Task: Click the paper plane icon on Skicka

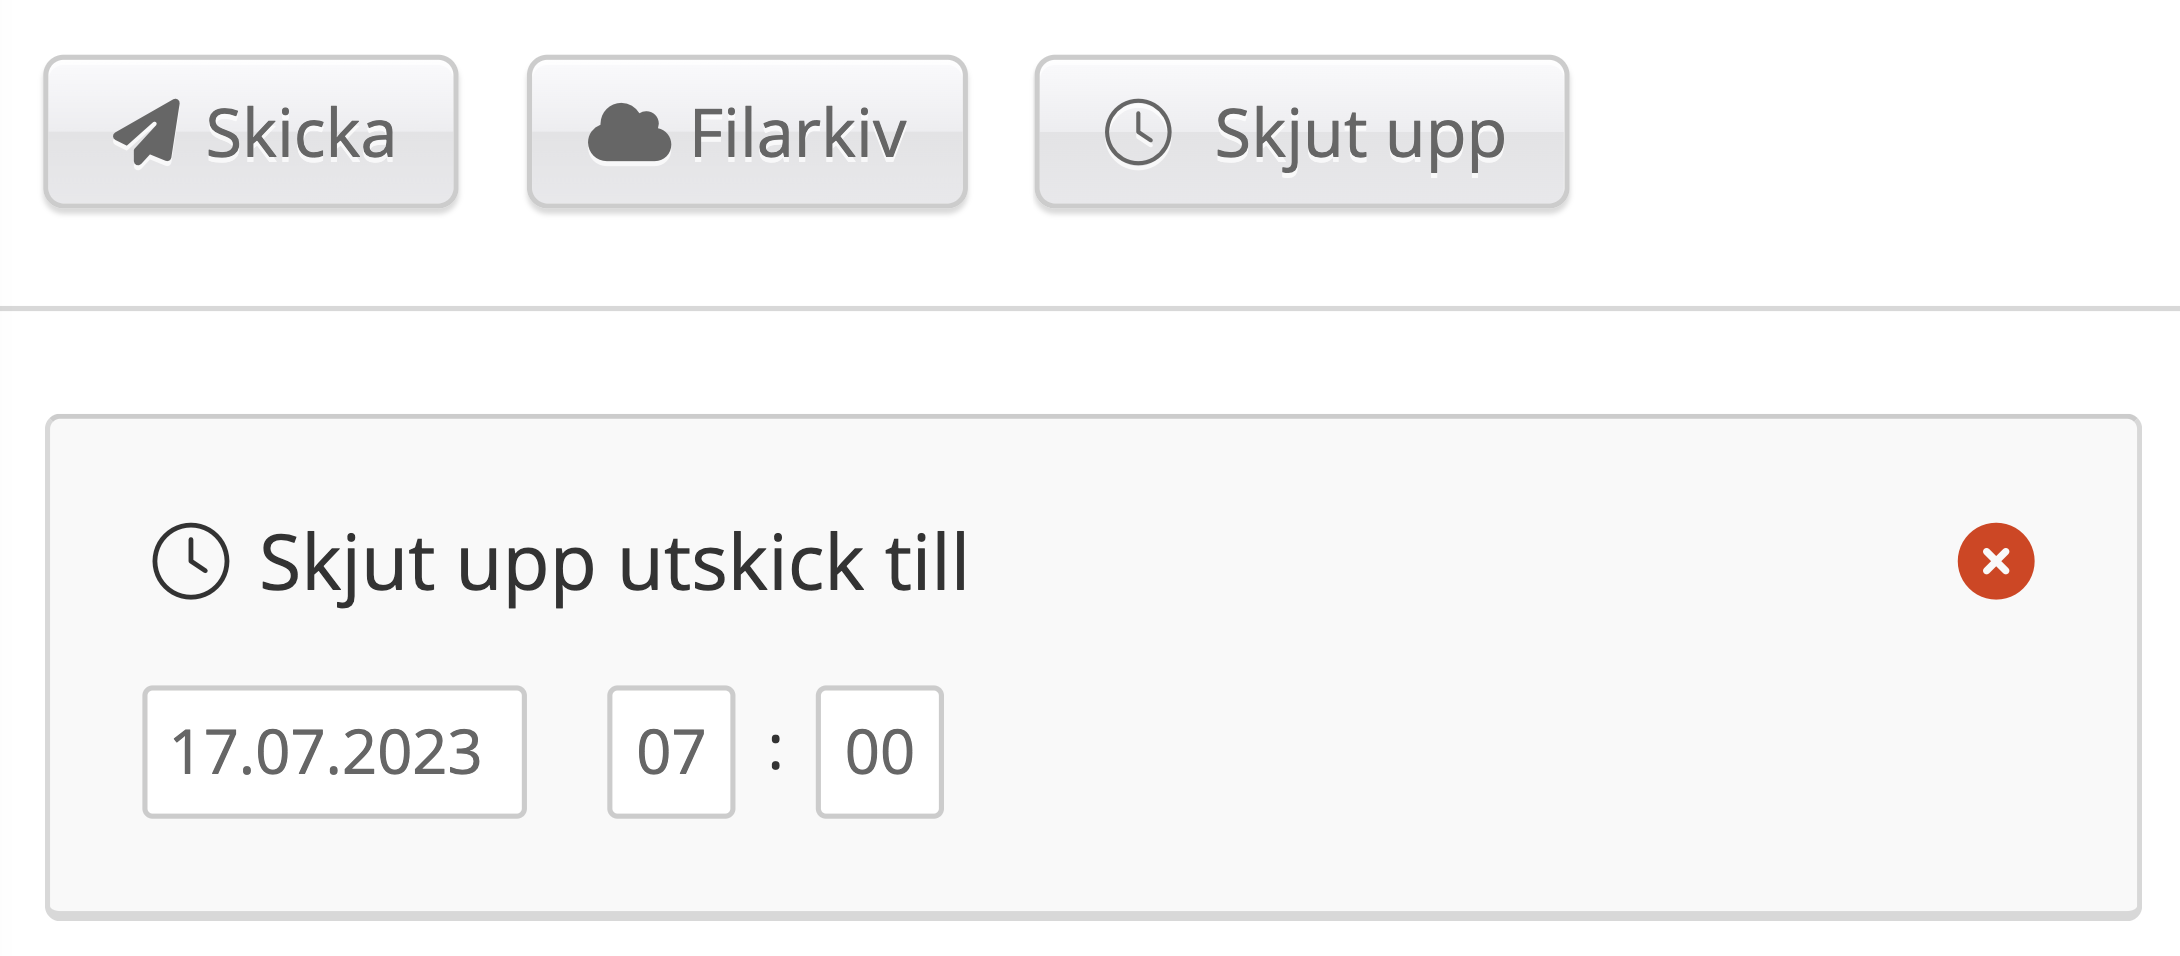Action: [147, 133]
